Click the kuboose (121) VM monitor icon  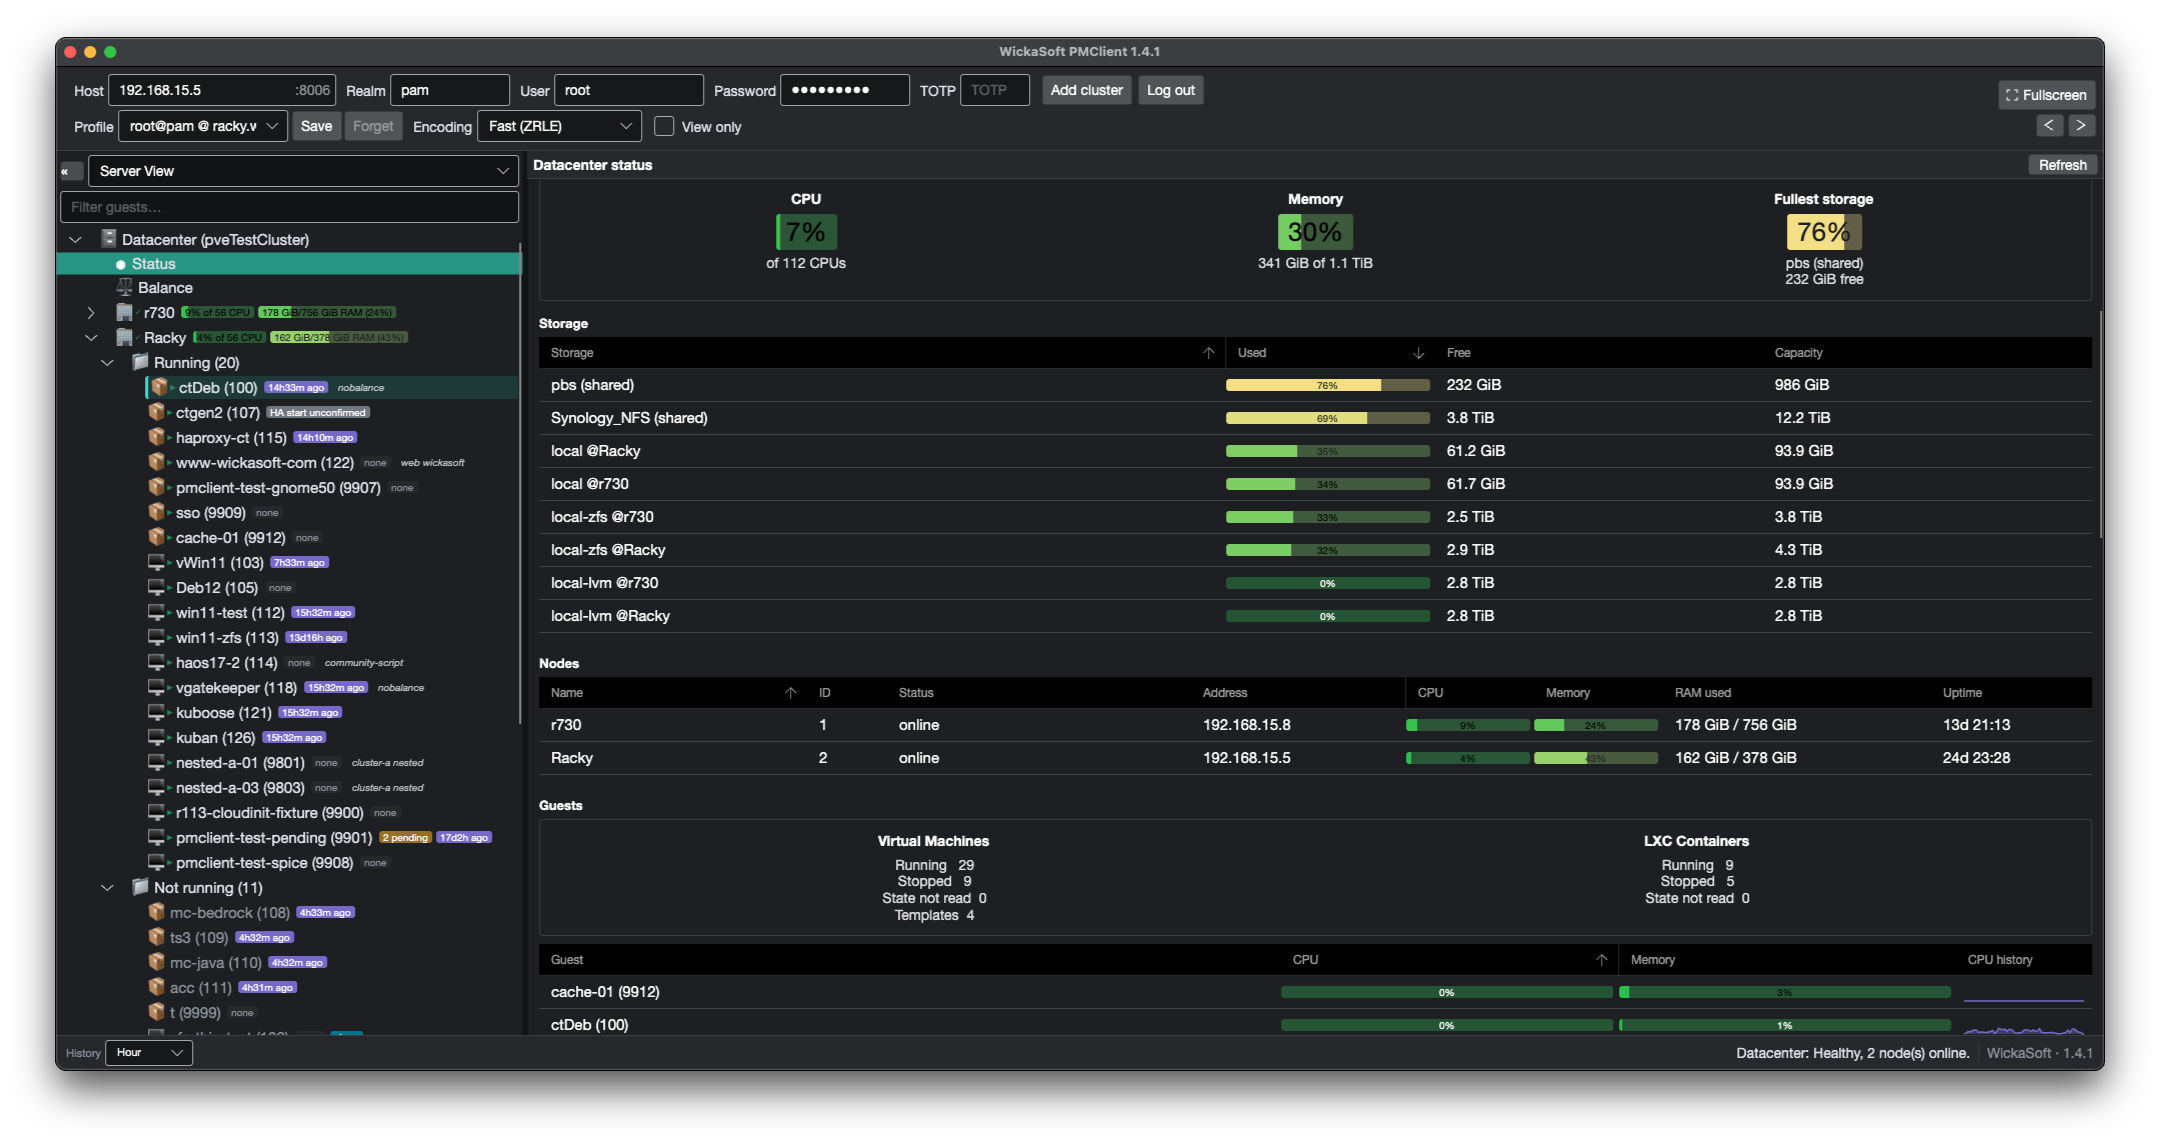click(156, 712)
